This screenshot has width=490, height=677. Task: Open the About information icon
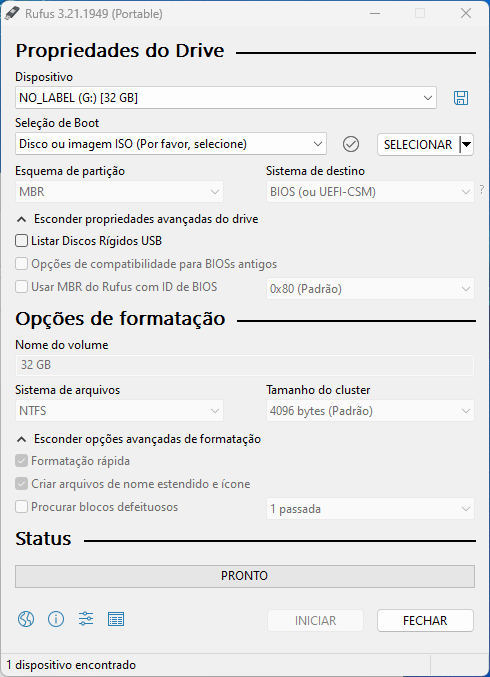pos(56,619)
